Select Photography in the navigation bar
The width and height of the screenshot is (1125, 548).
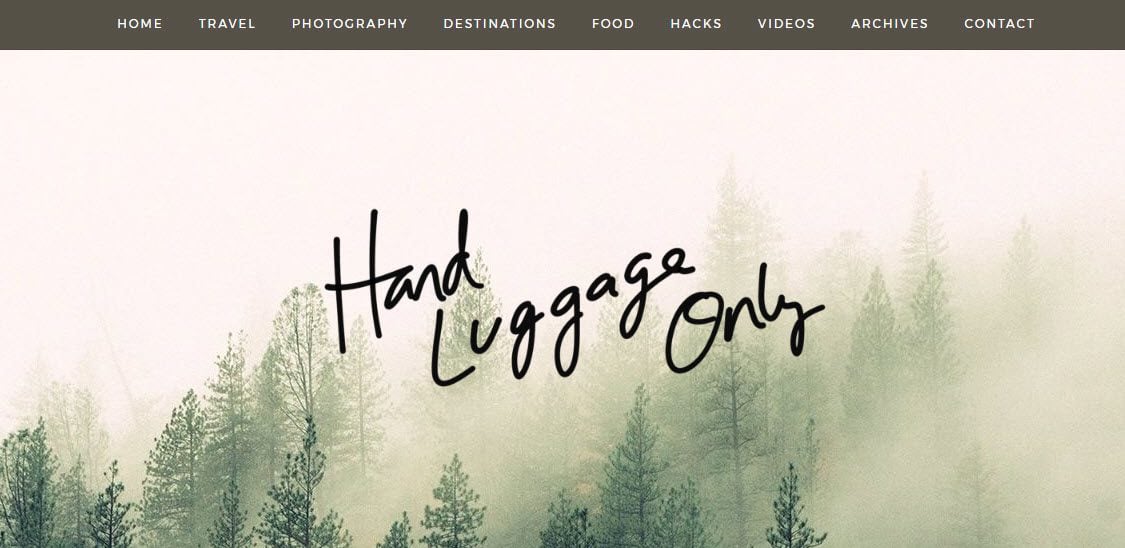(x=349, y=24)
